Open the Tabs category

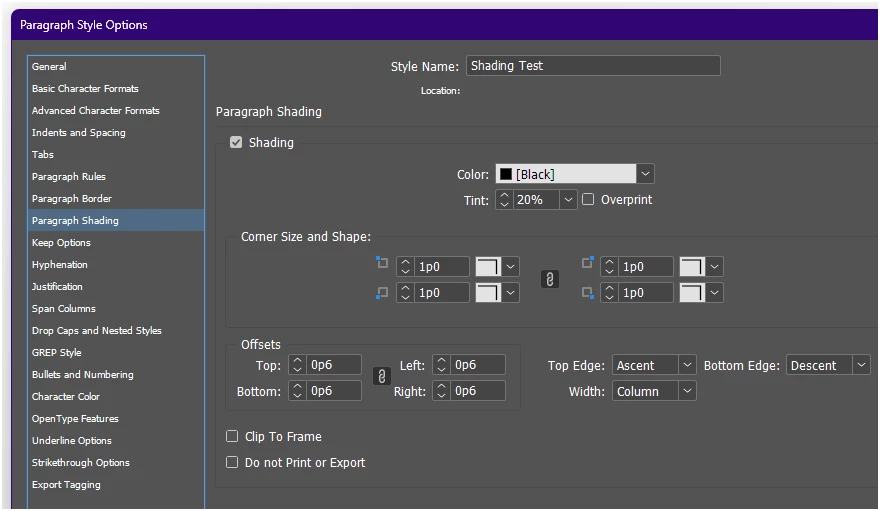(116, 154)
